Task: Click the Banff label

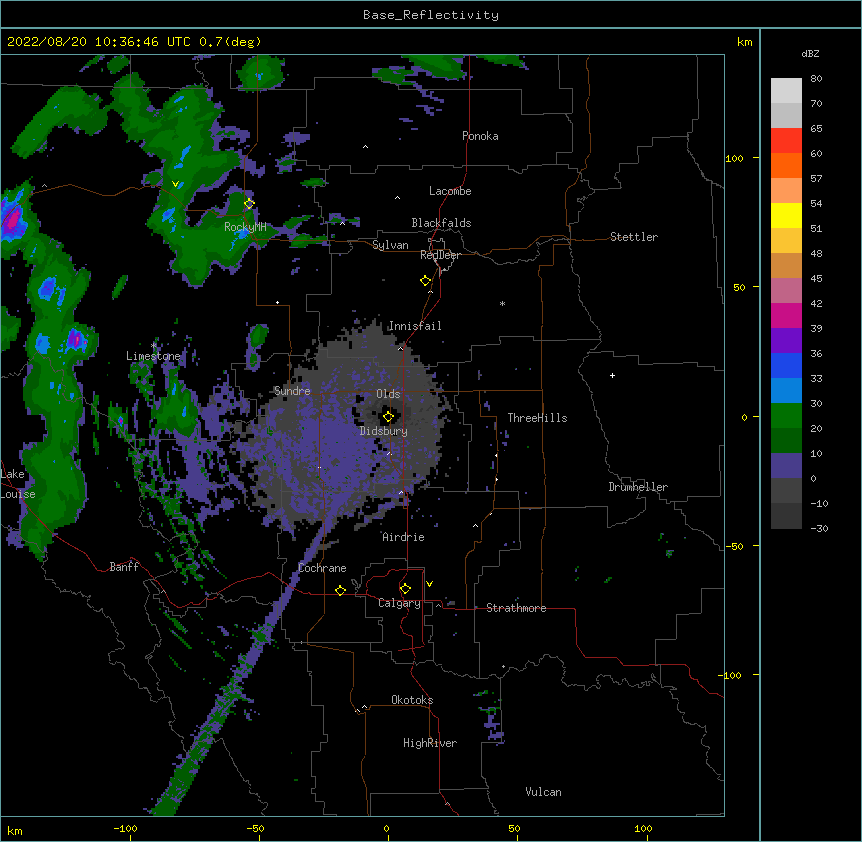Action: pyautogui.click(x=124, y=567)
